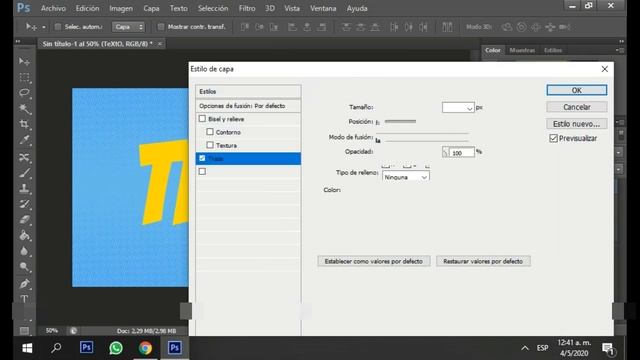Select the Eyedropper tool
The image size is (640, 360).
pyautogui.click(x=24, y=140)
